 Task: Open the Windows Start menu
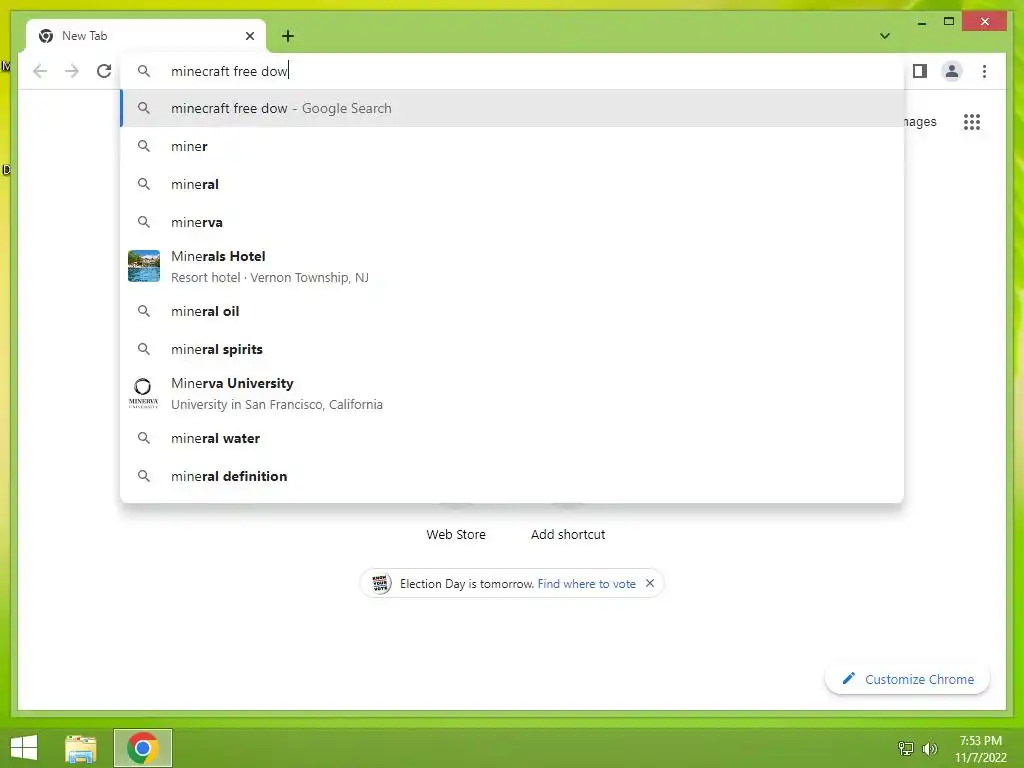(x=24, y=748)
